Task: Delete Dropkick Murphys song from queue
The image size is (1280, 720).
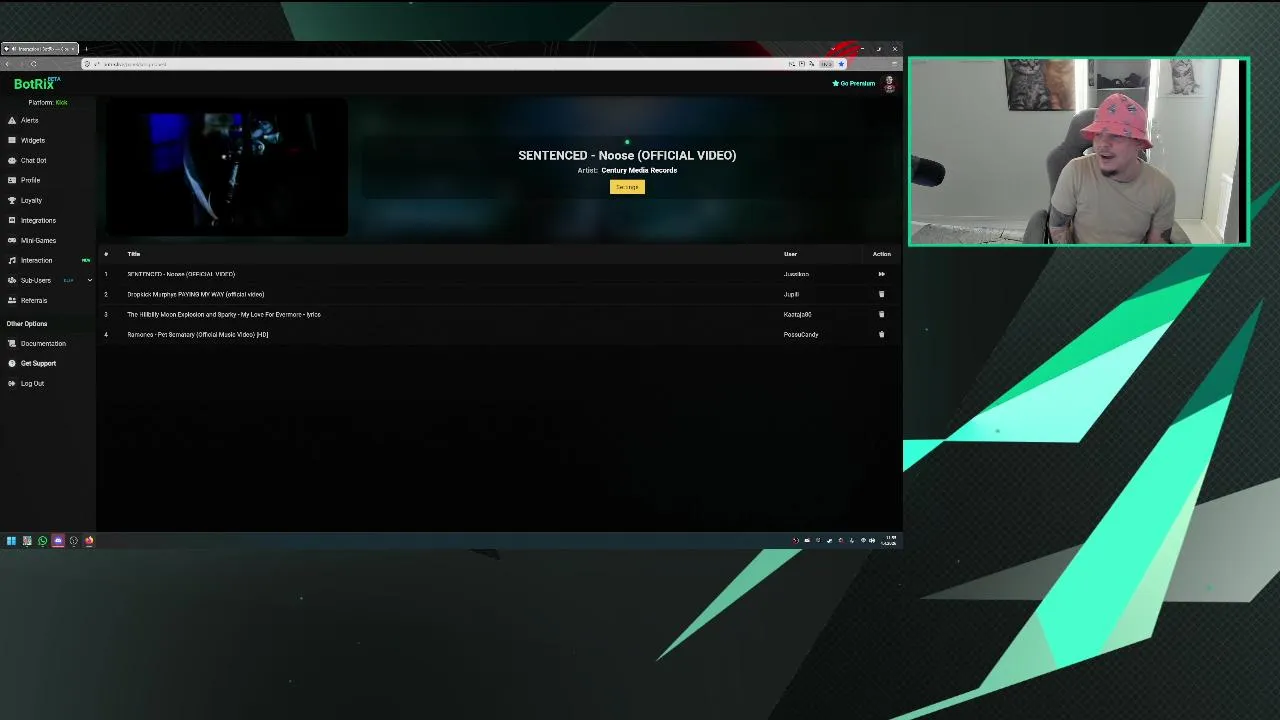Action: (x=881, y=294)
